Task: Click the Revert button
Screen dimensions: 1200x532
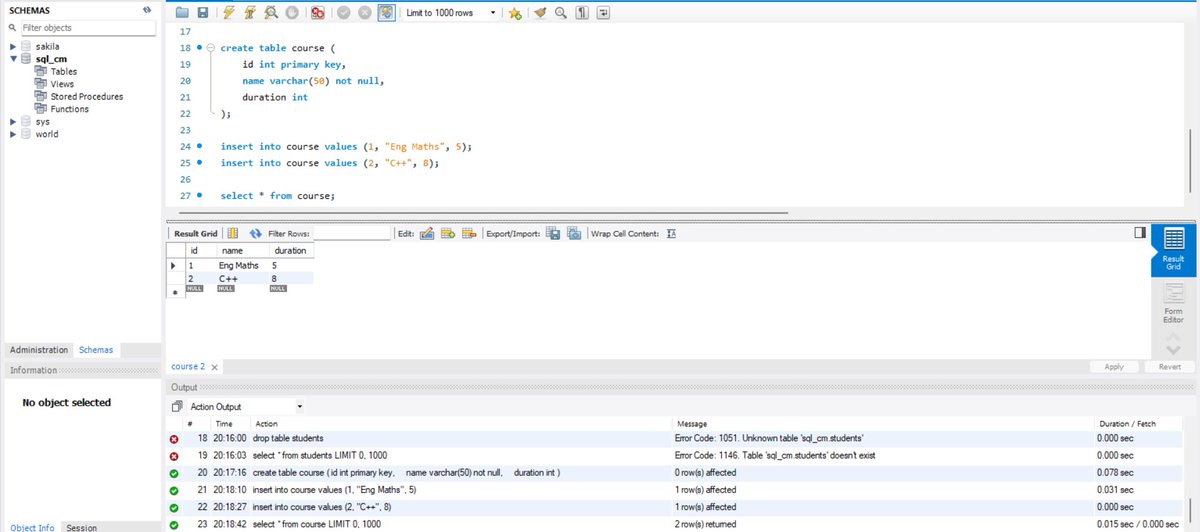Action: (x=1169, y=367)
